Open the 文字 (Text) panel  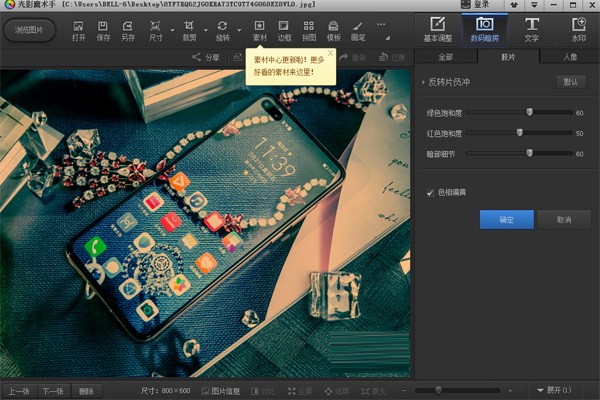532,28
